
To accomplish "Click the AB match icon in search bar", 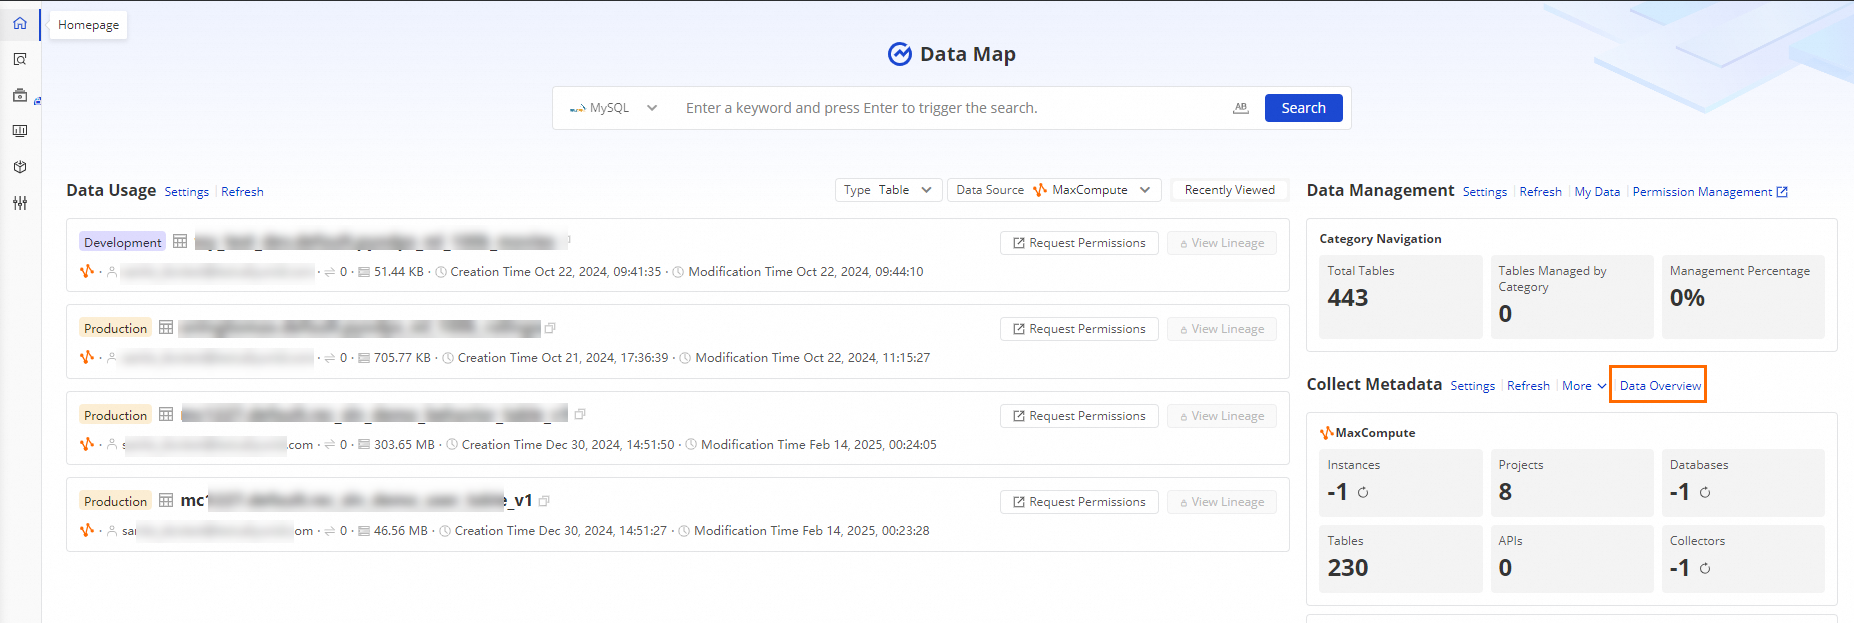I will [1241, 108].
